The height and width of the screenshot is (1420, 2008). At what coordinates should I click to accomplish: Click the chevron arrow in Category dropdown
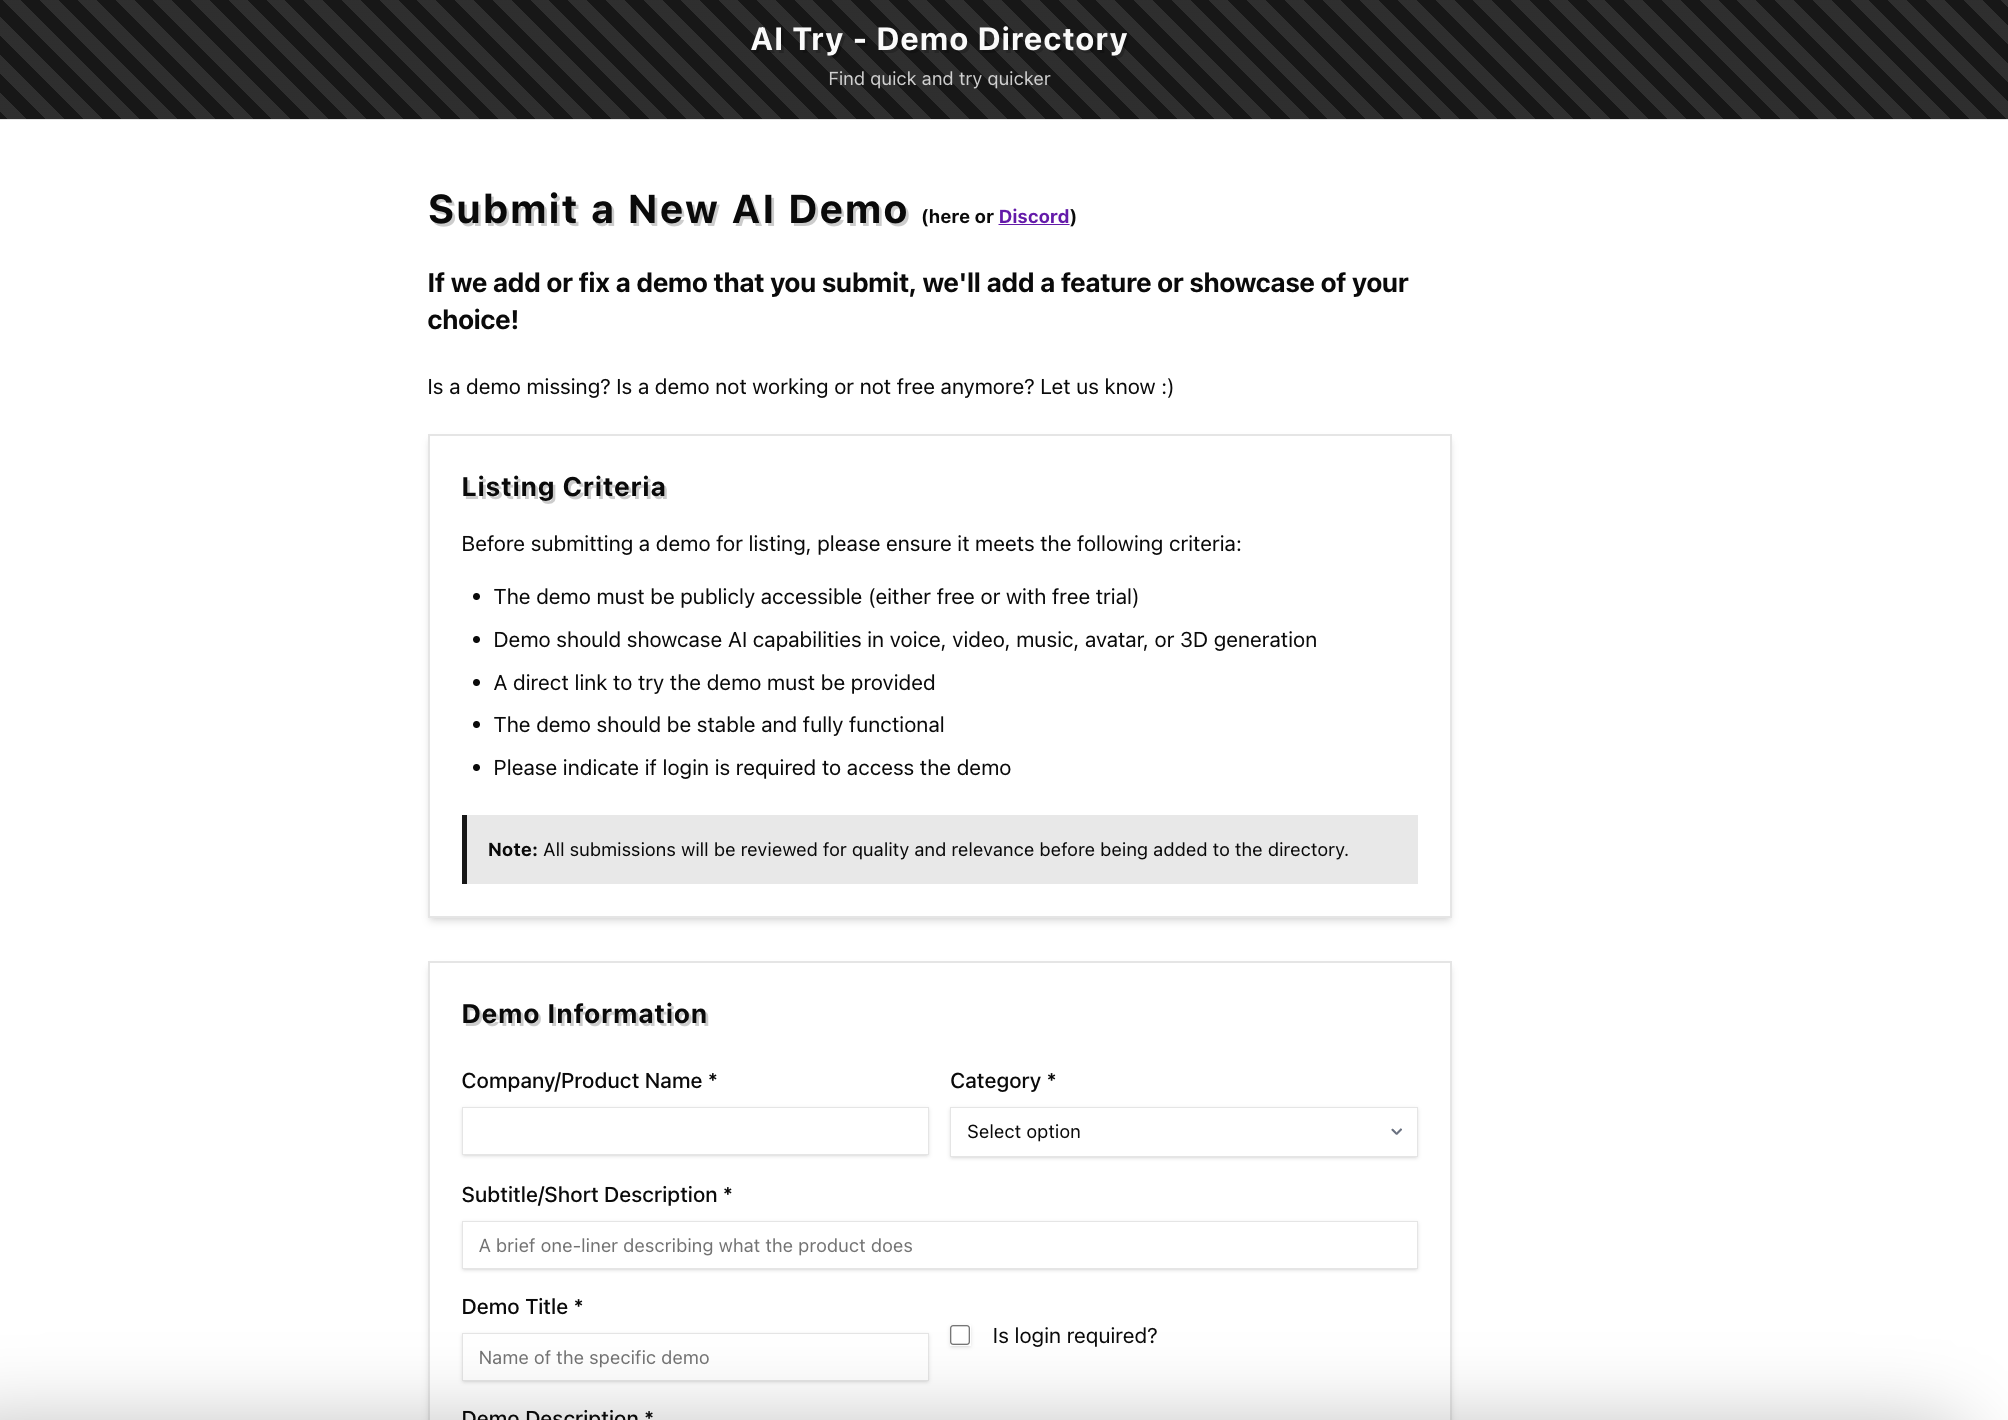pos(1396,1132)
